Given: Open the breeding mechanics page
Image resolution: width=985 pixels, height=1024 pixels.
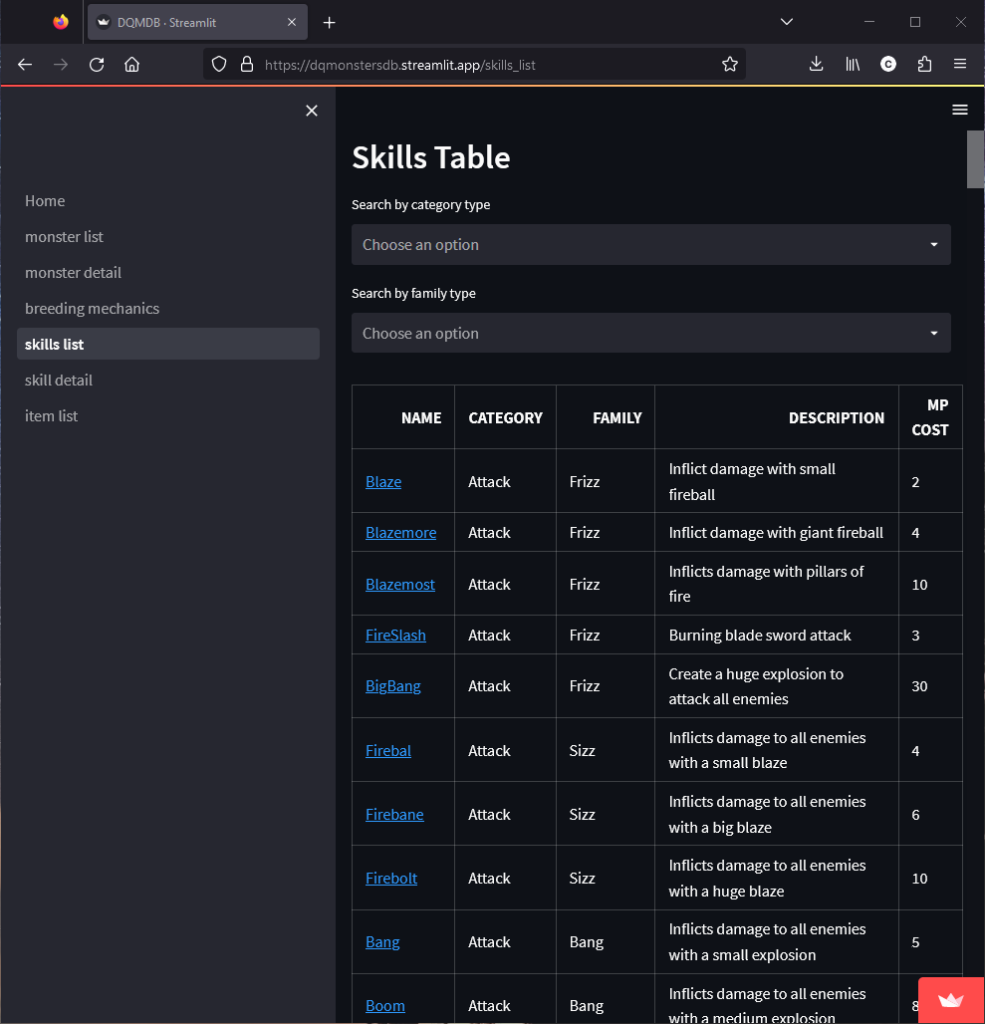Looking at the screenshot, I should click(x=92, y=308).
